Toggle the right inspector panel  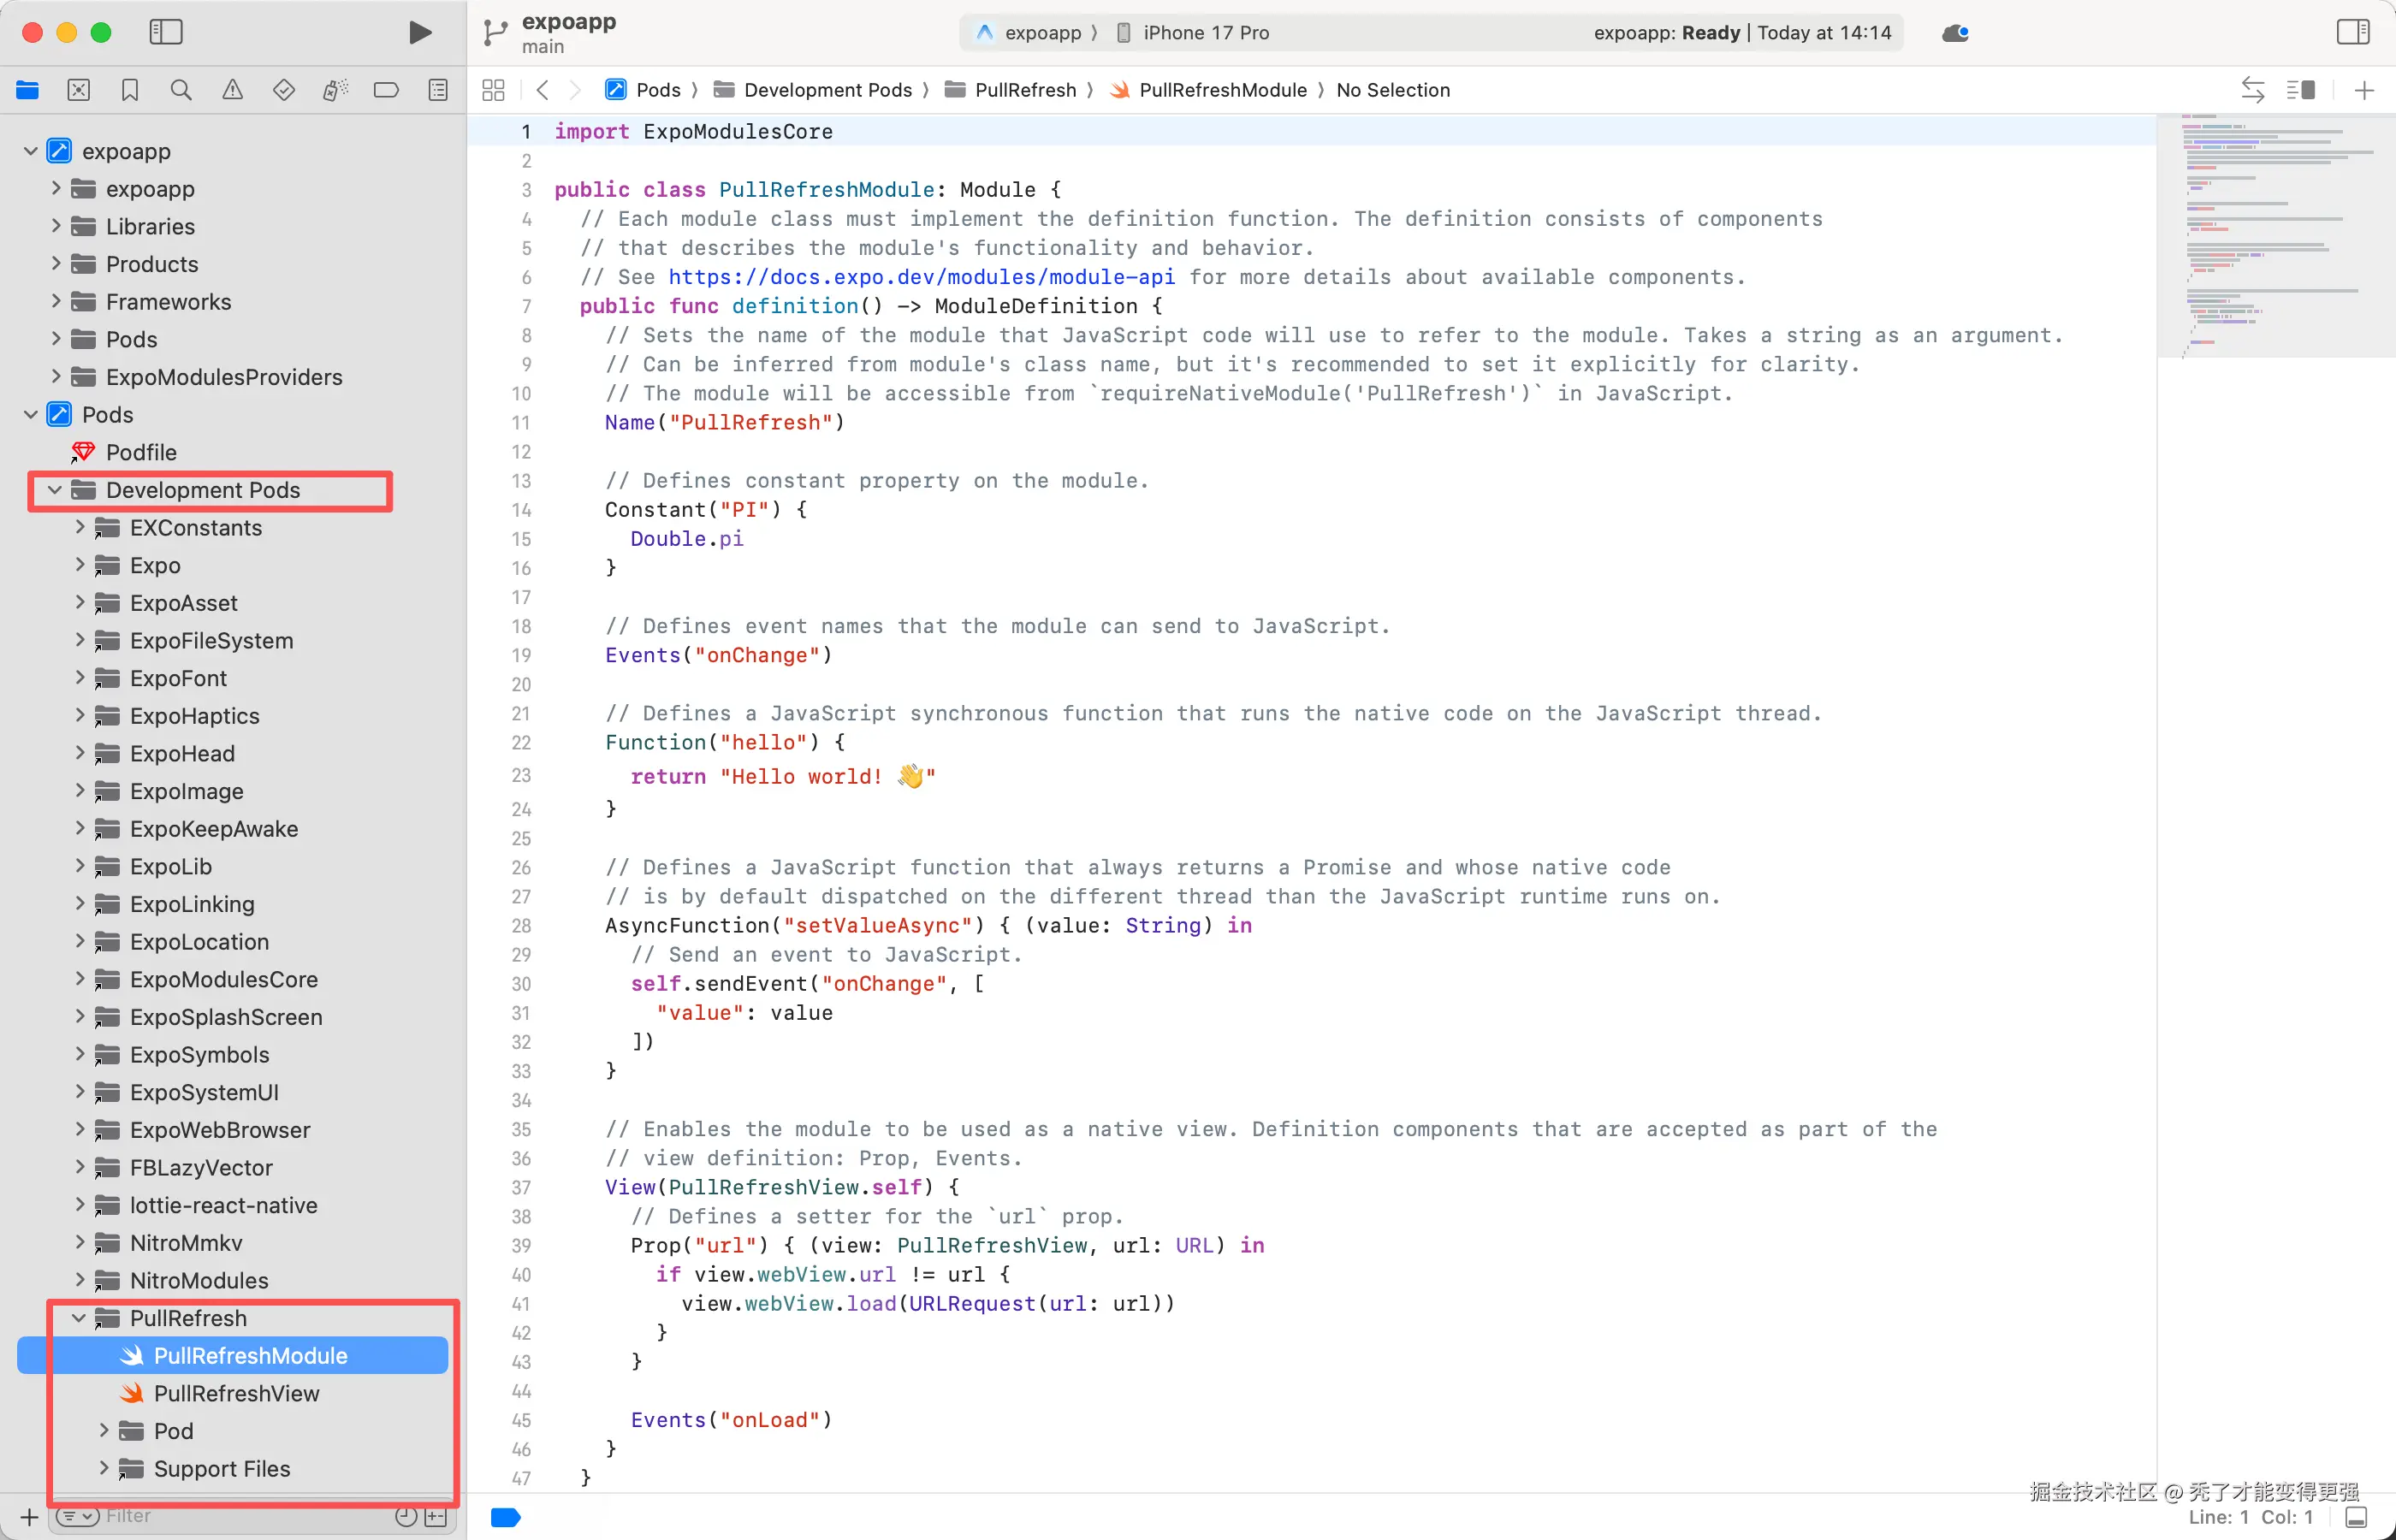(2352, 33)
